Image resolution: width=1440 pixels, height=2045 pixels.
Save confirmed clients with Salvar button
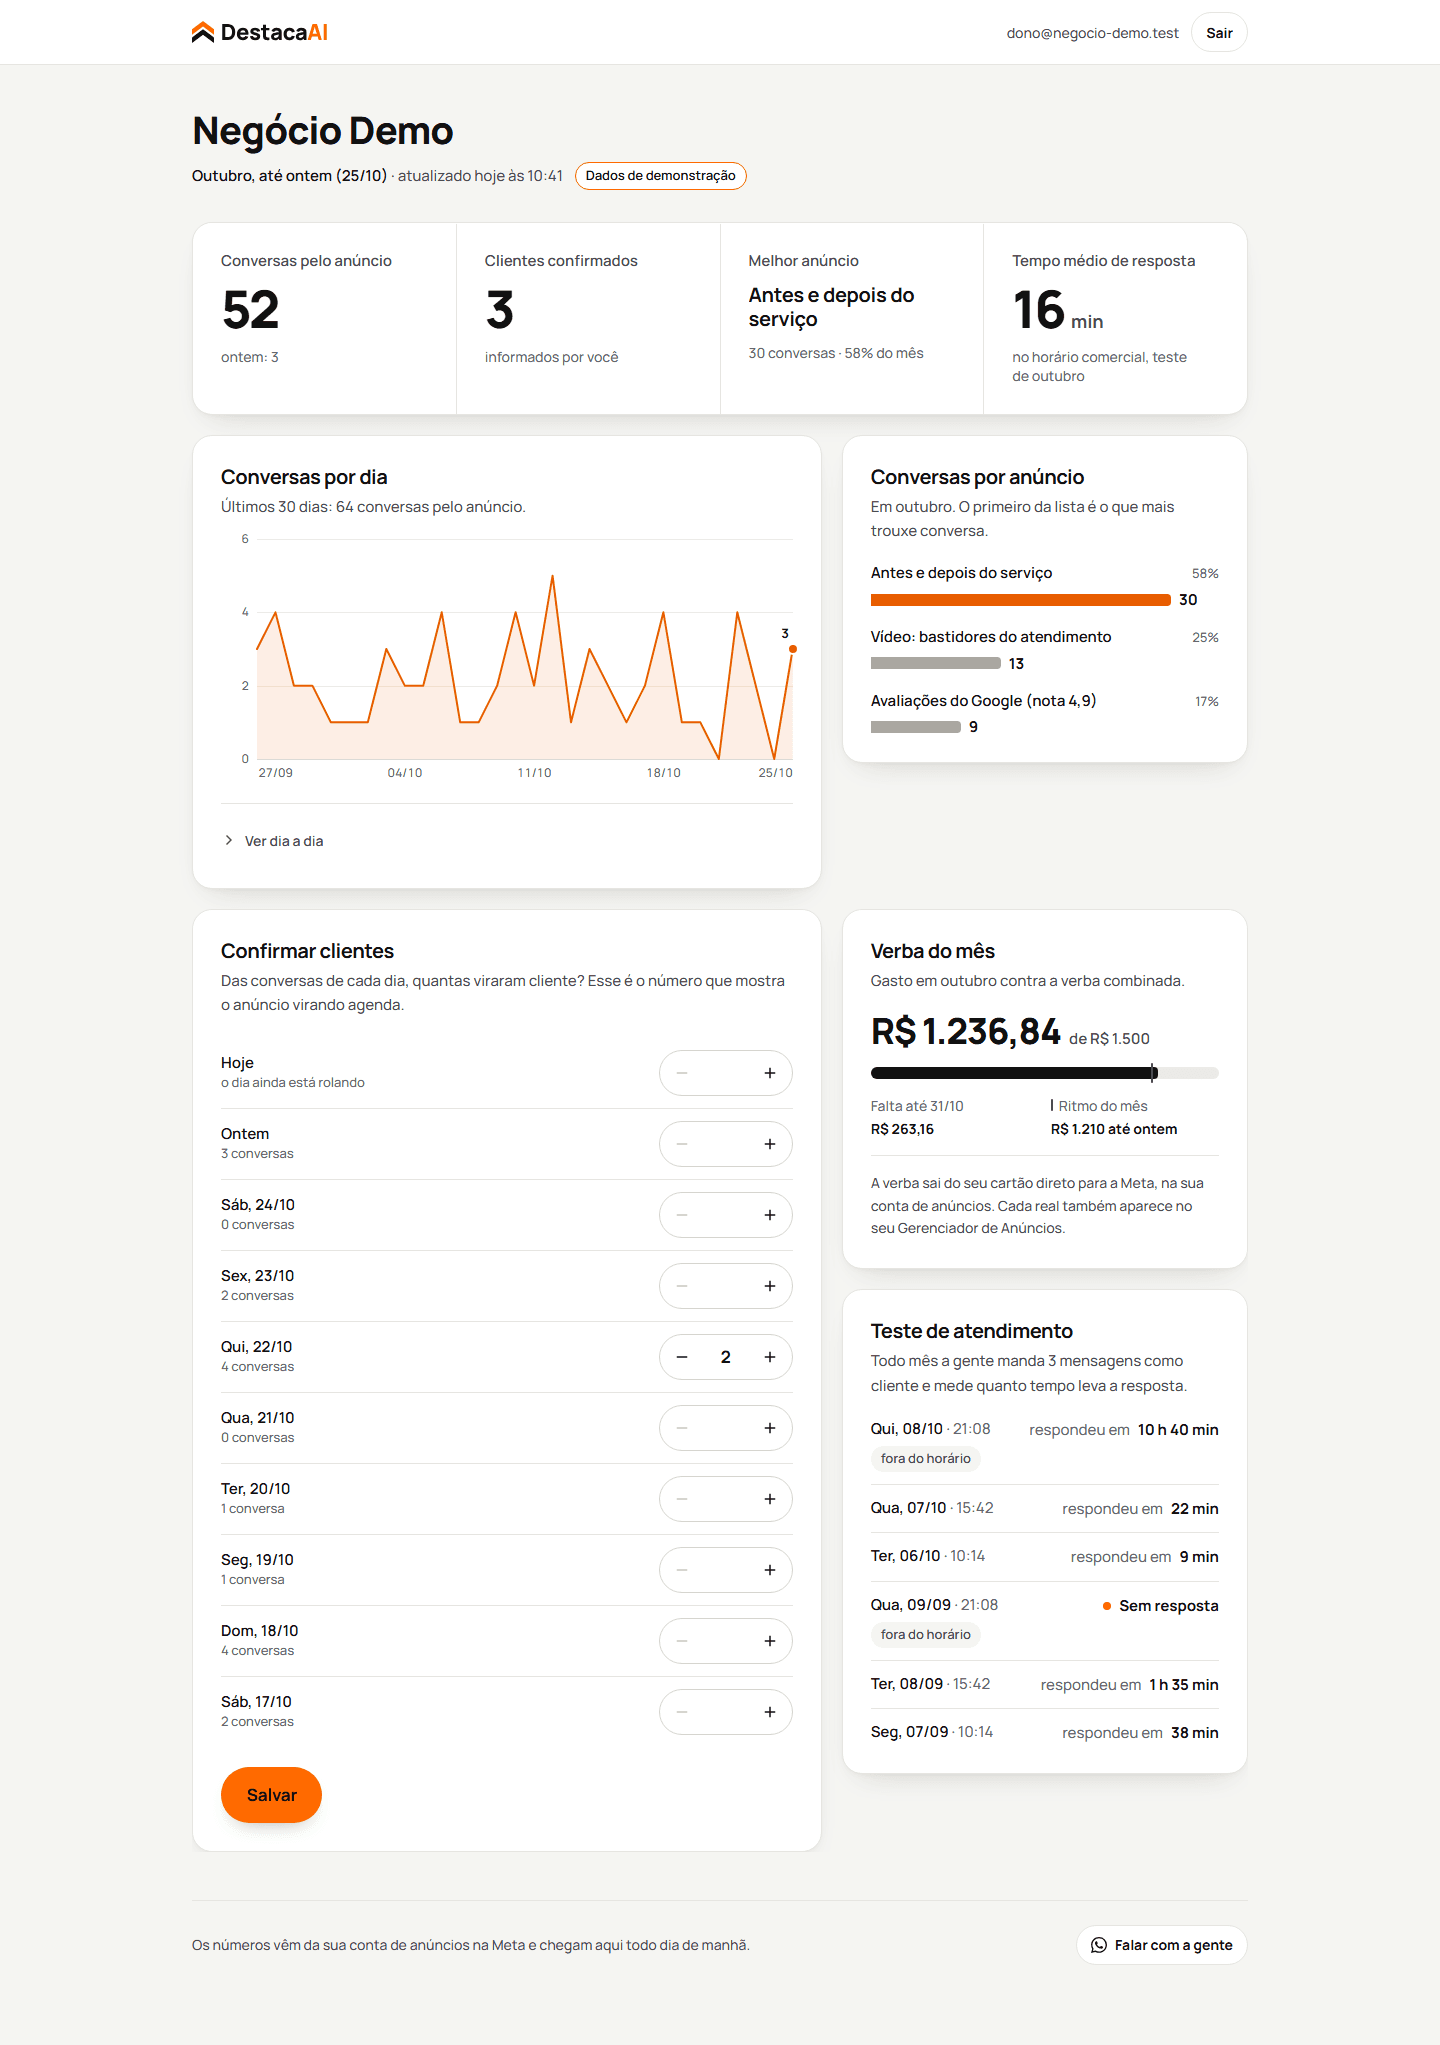tap(271, 1795)
